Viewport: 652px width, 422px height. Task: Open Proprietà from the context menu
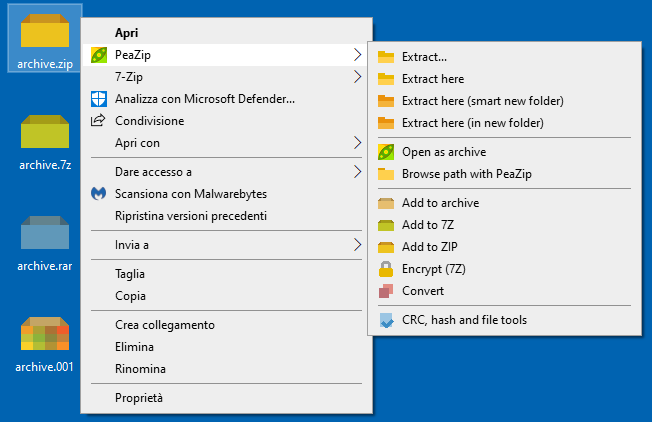click(x=139, y=398)
